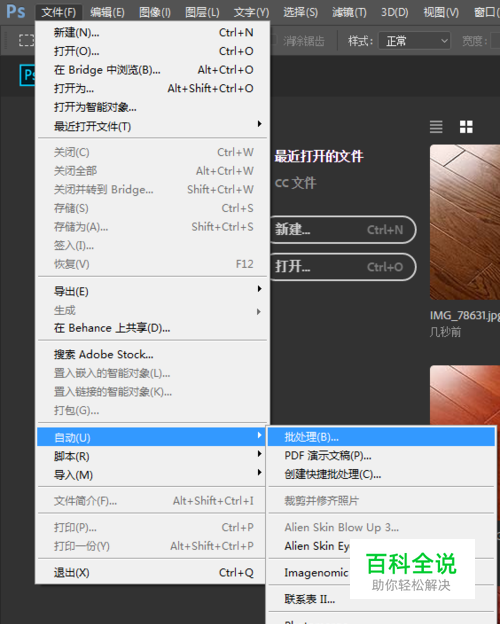
Task: Click the 新建... start screen button
Action: coord(343,229)
